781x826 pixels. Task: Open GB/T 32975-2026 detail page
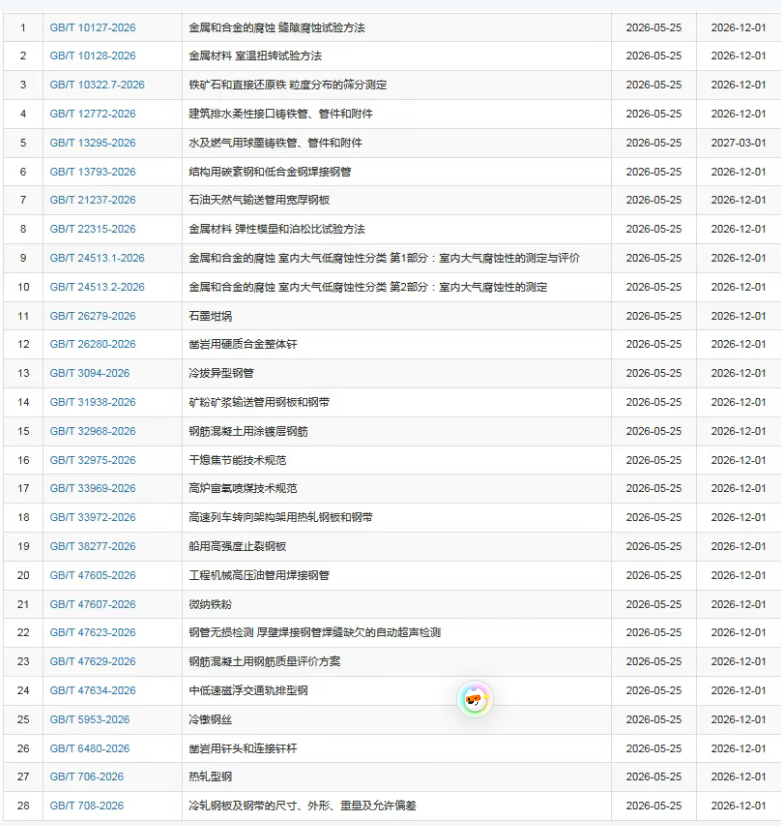click(93, 459)
